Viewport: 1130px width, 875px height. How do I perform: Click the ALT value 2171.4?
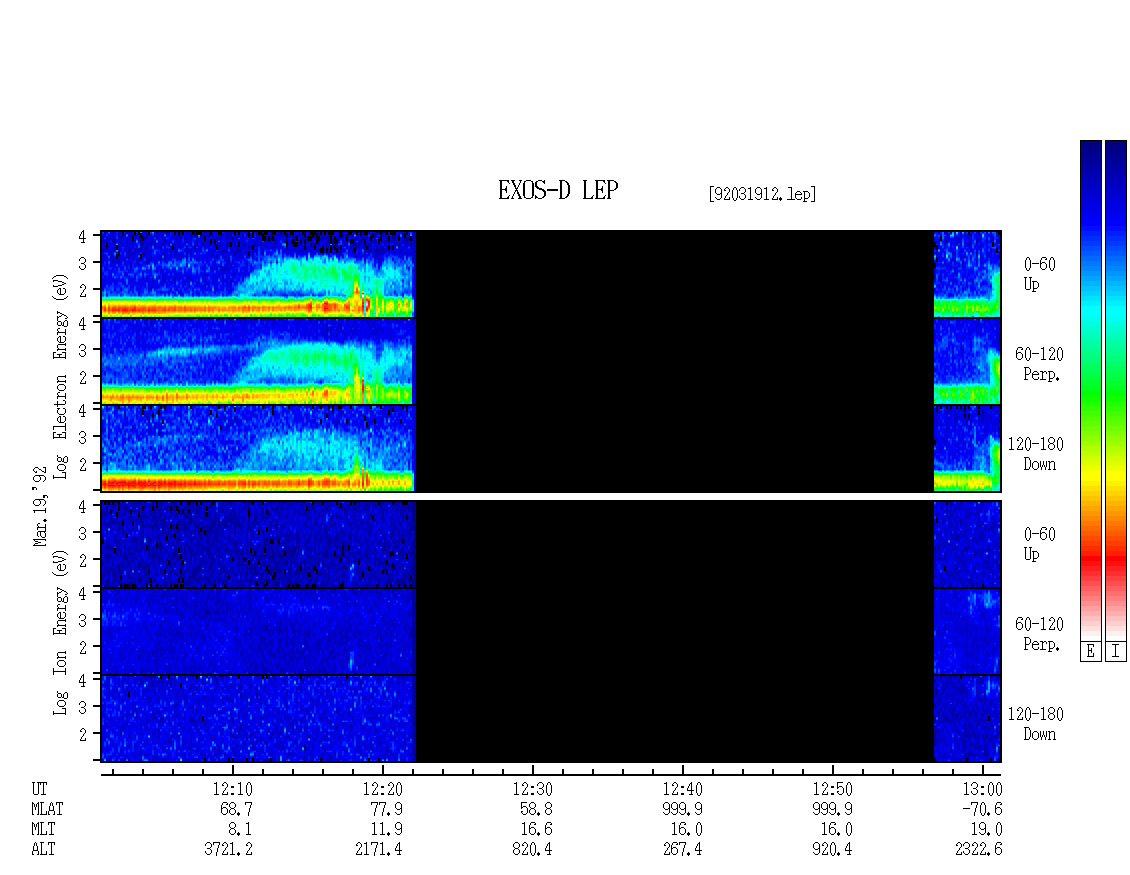click(x=378, y=850)
